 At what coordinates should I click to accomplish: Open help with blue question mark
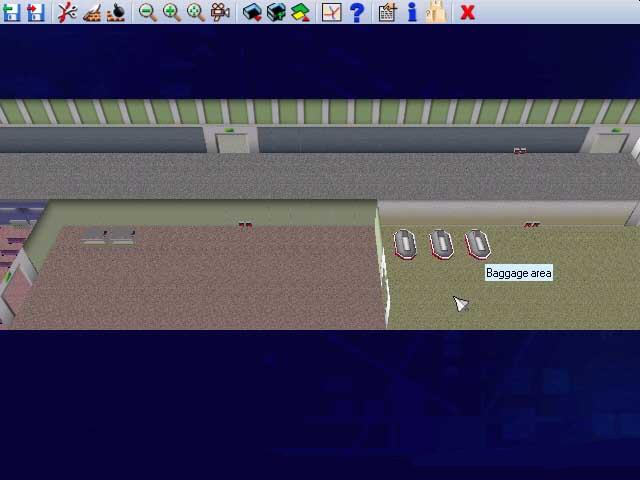point(356,12)
